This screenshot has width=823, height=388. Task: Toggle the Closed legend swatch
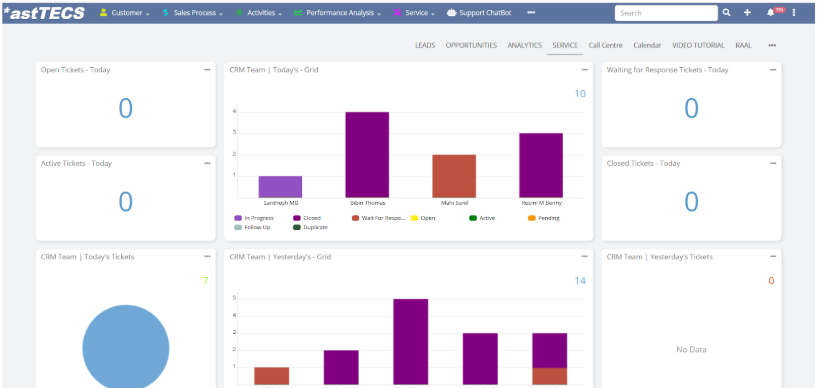(x=297, y=218)
